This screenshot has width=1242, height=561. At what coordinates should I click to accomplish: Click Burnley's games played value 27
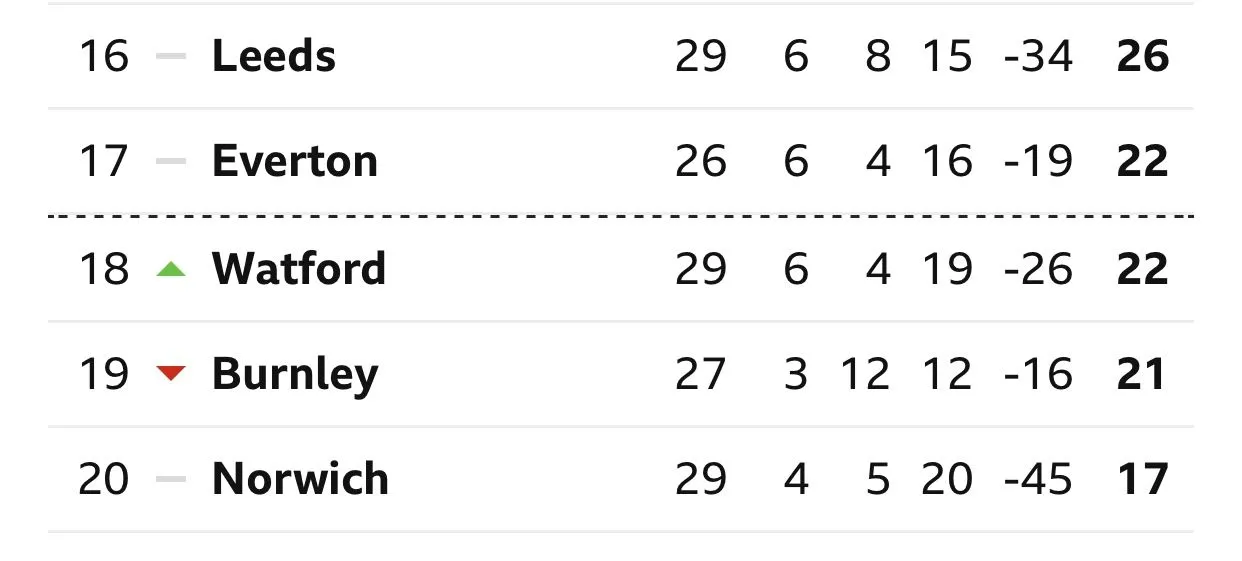click(700, 374)
